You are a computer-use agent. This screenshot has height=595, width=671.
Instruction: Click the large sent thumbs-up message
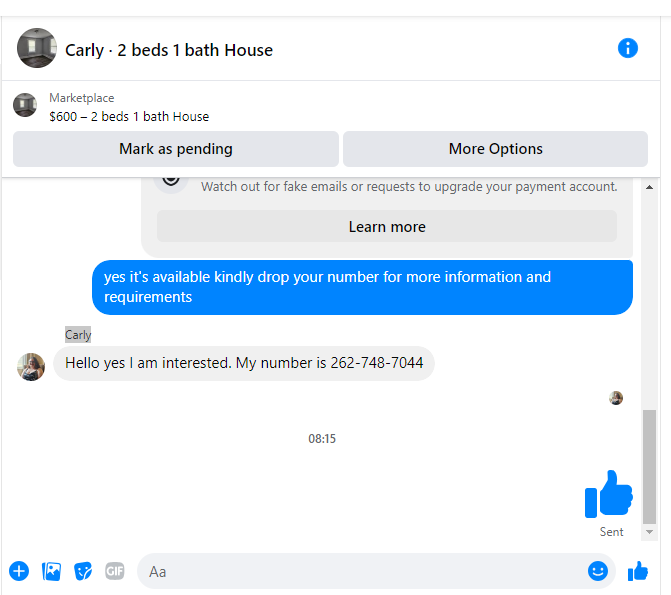[x=608, y=494]
